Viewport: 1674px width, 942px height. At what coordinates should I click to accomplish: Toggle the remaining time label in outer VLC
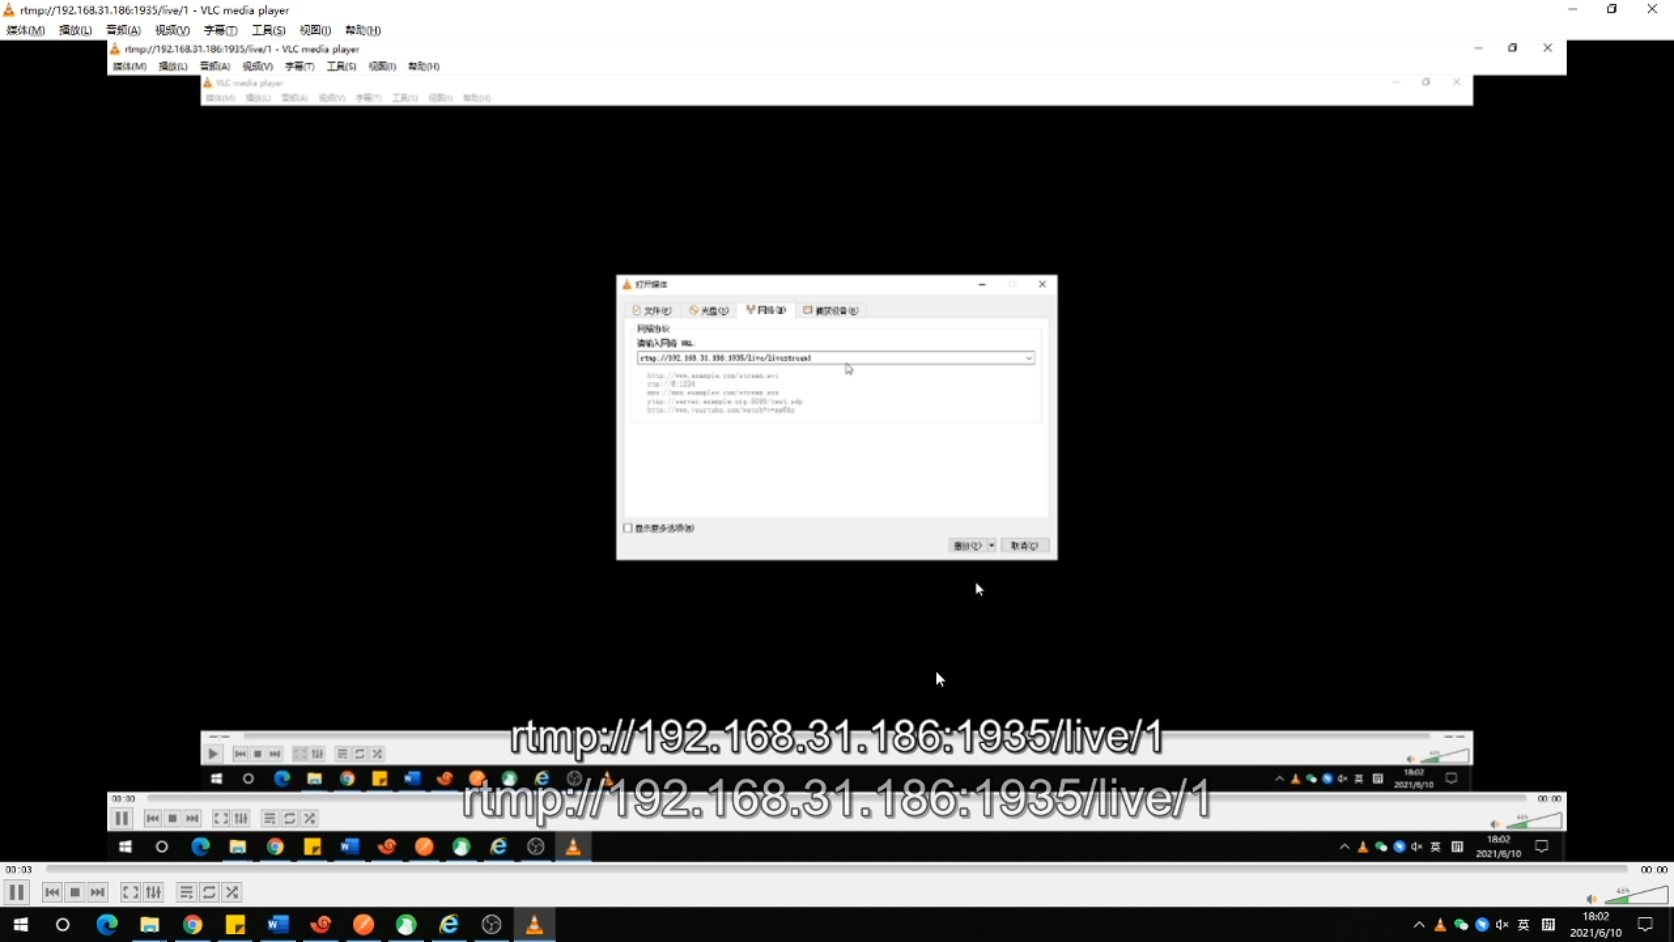(x=1653, y=869)
